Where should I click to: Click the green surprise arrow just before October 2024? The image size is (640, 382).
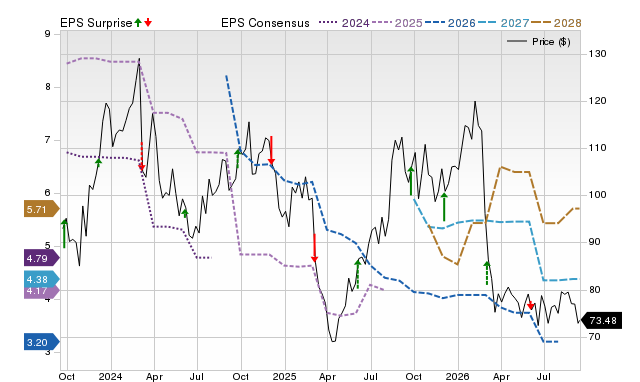point(238,159)
